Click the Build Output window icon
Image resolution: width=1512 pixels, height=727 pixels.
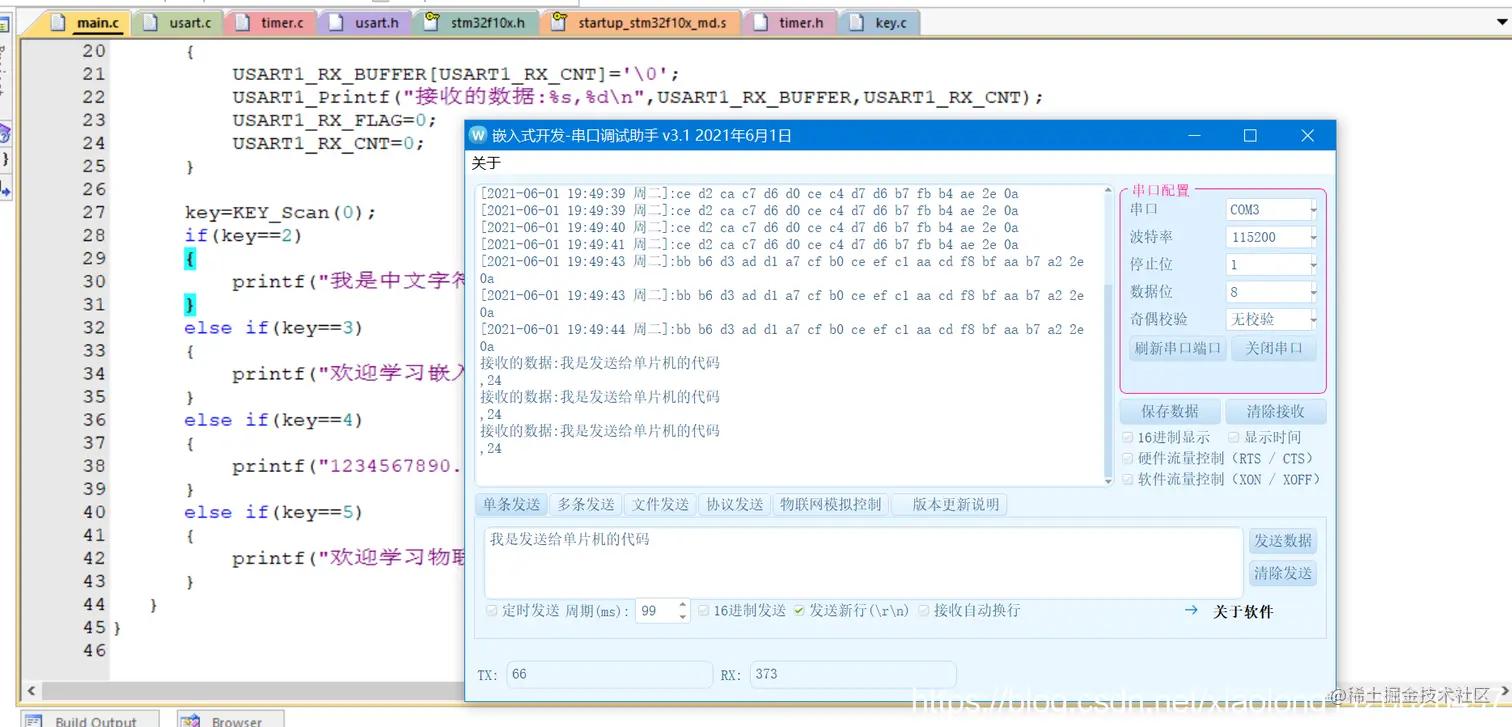point(35,720)
